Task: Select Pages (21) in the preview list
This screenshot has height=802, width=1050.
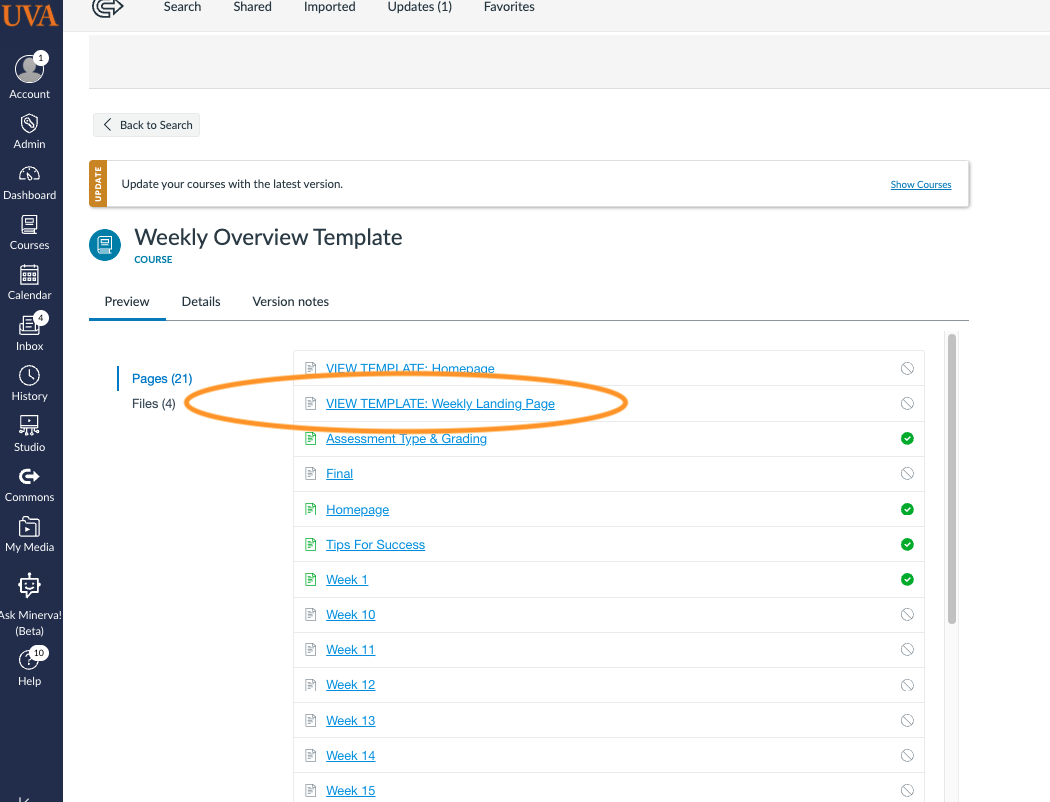Action: (x=162, y=379)
